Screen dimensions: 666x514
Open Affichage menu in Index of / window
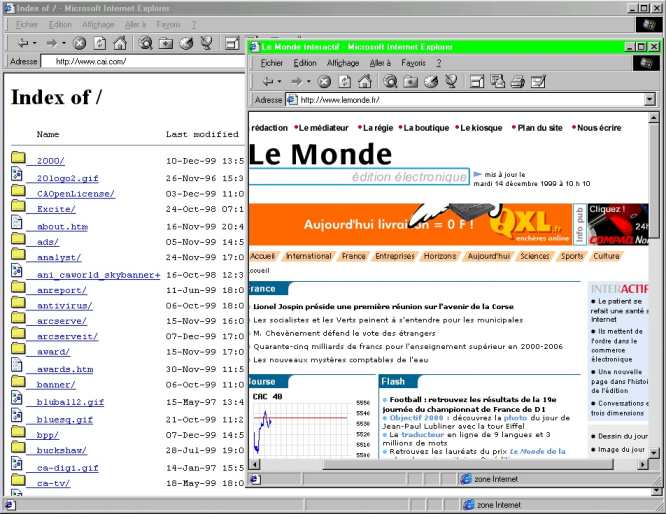coord(98,25)
